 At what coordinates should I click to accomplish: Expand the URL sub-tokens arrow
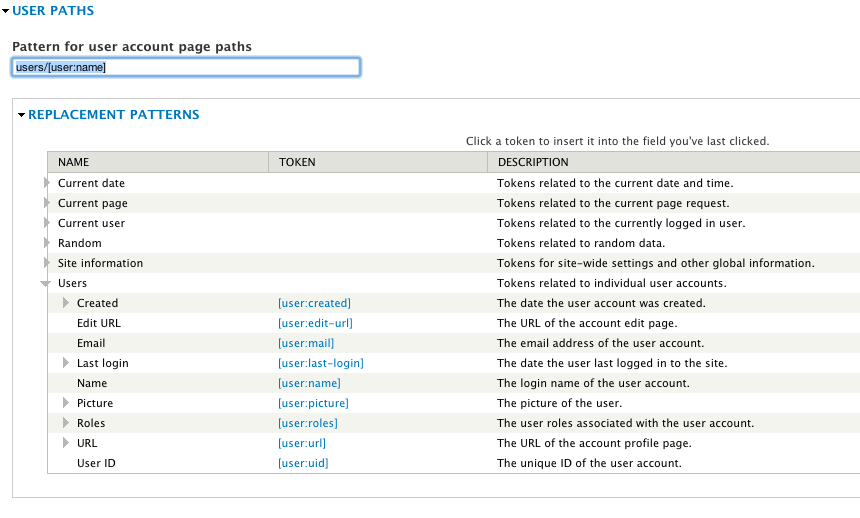pyautogui.click(x=66, y=443)
